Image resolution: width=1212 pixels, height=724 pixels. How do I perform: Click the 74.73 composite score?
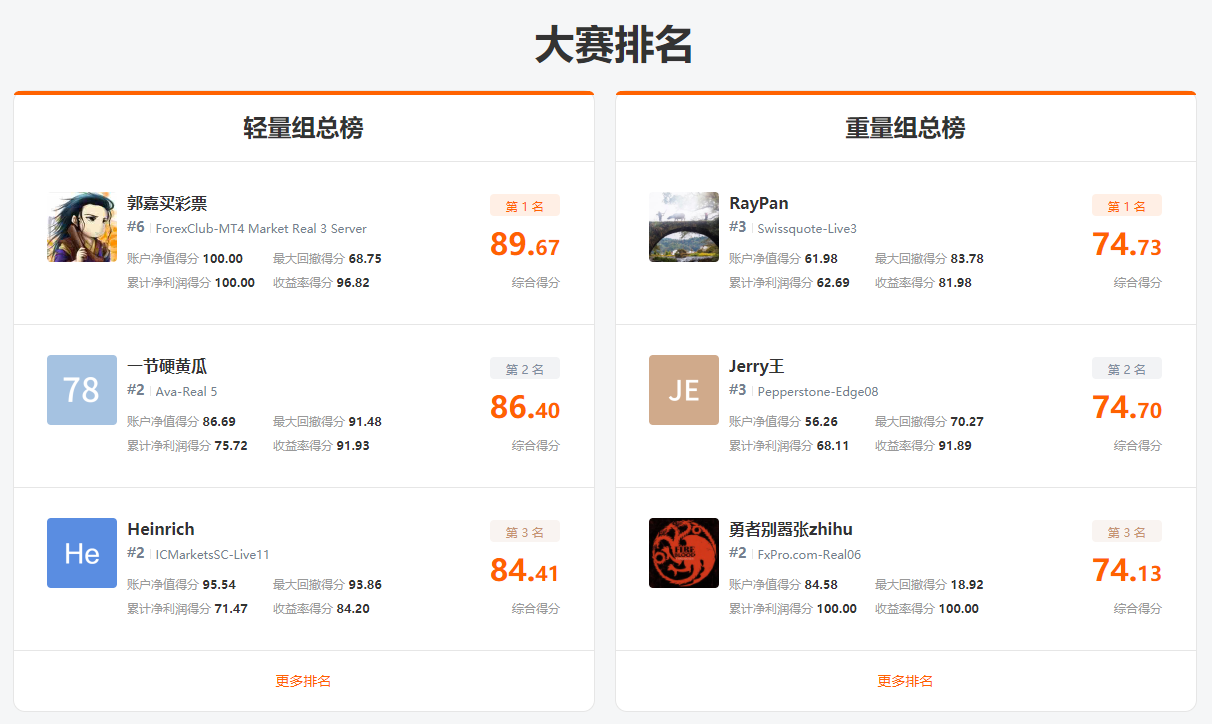coord(1127,245)
